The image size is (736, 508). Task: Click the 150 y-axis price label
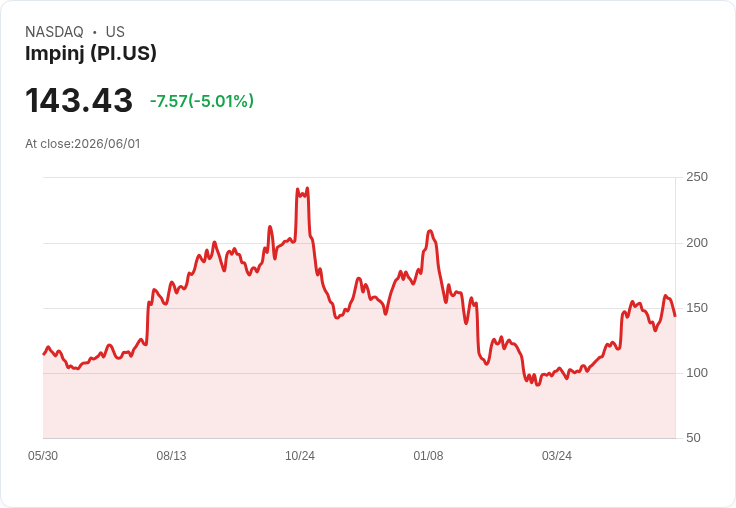coord(697,308)
